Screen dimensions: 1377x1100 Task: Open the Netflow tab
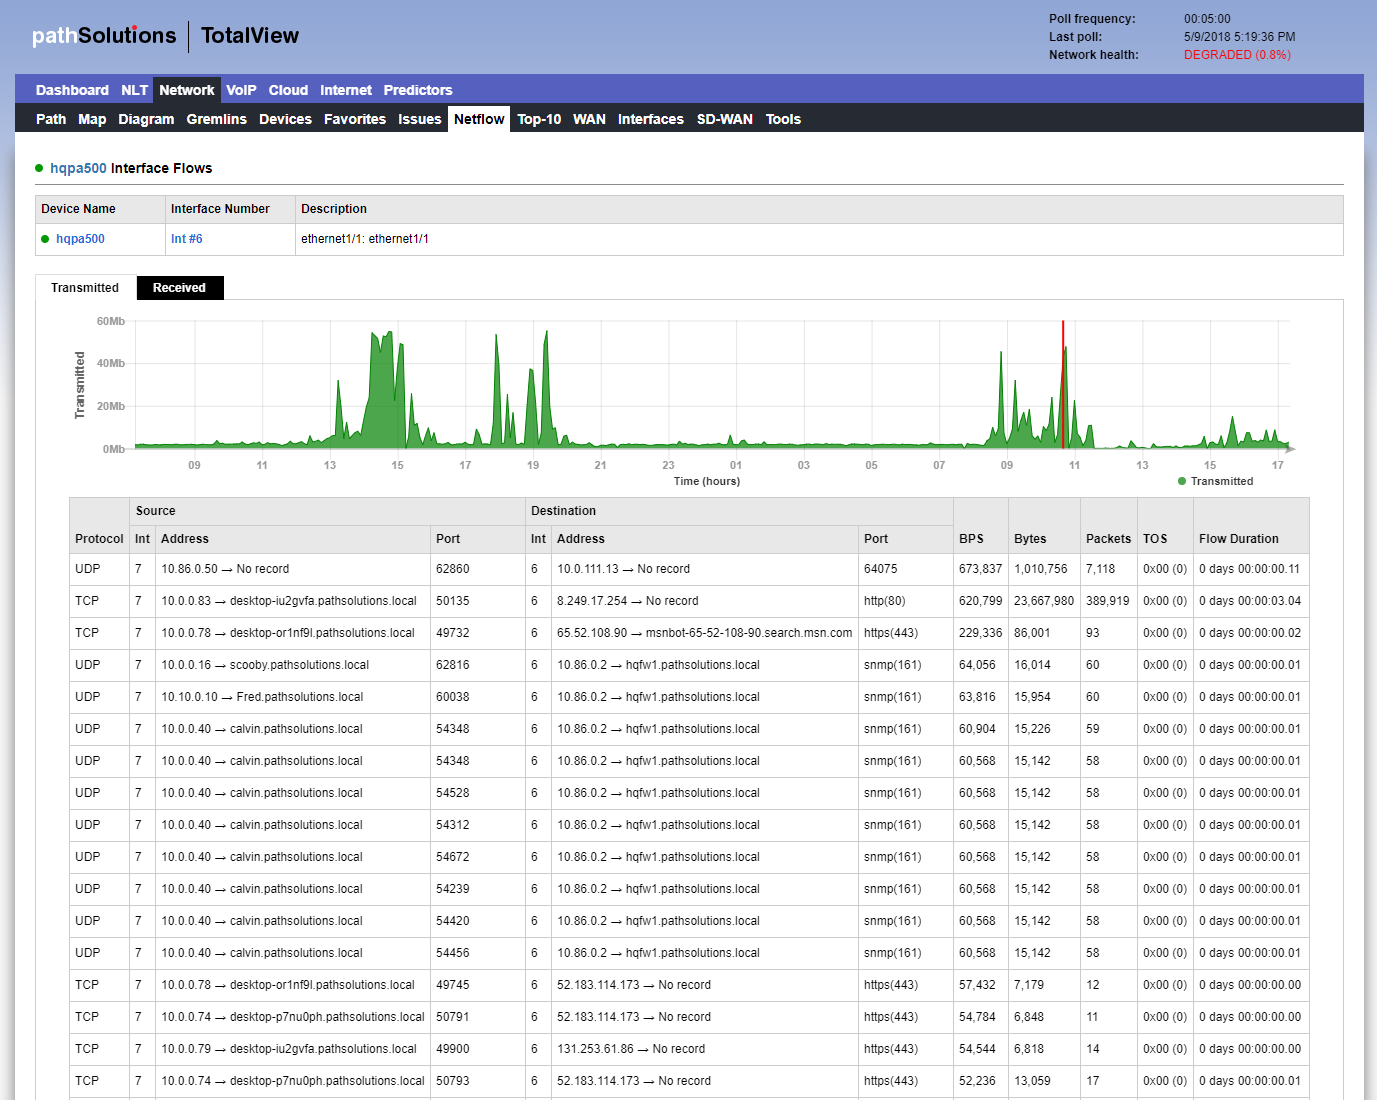tap(478, 118)
